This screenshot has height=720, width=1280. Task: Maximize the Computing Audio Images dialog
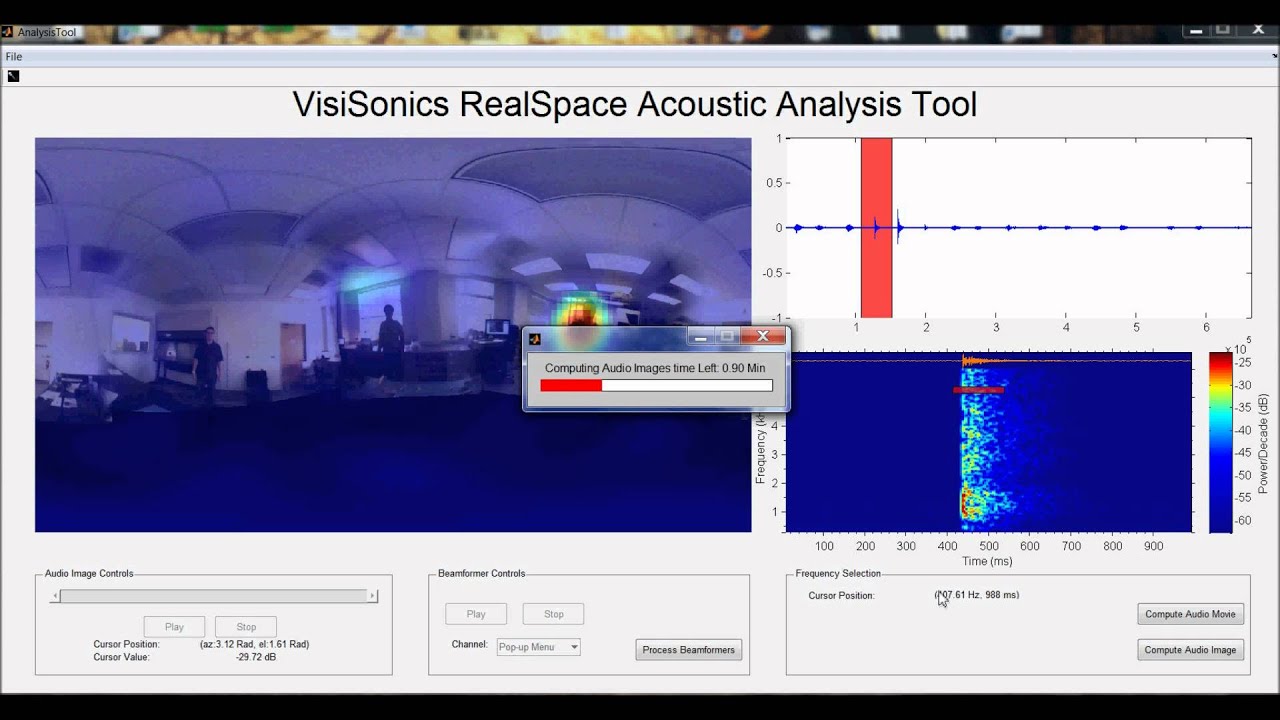coord(728,337)
